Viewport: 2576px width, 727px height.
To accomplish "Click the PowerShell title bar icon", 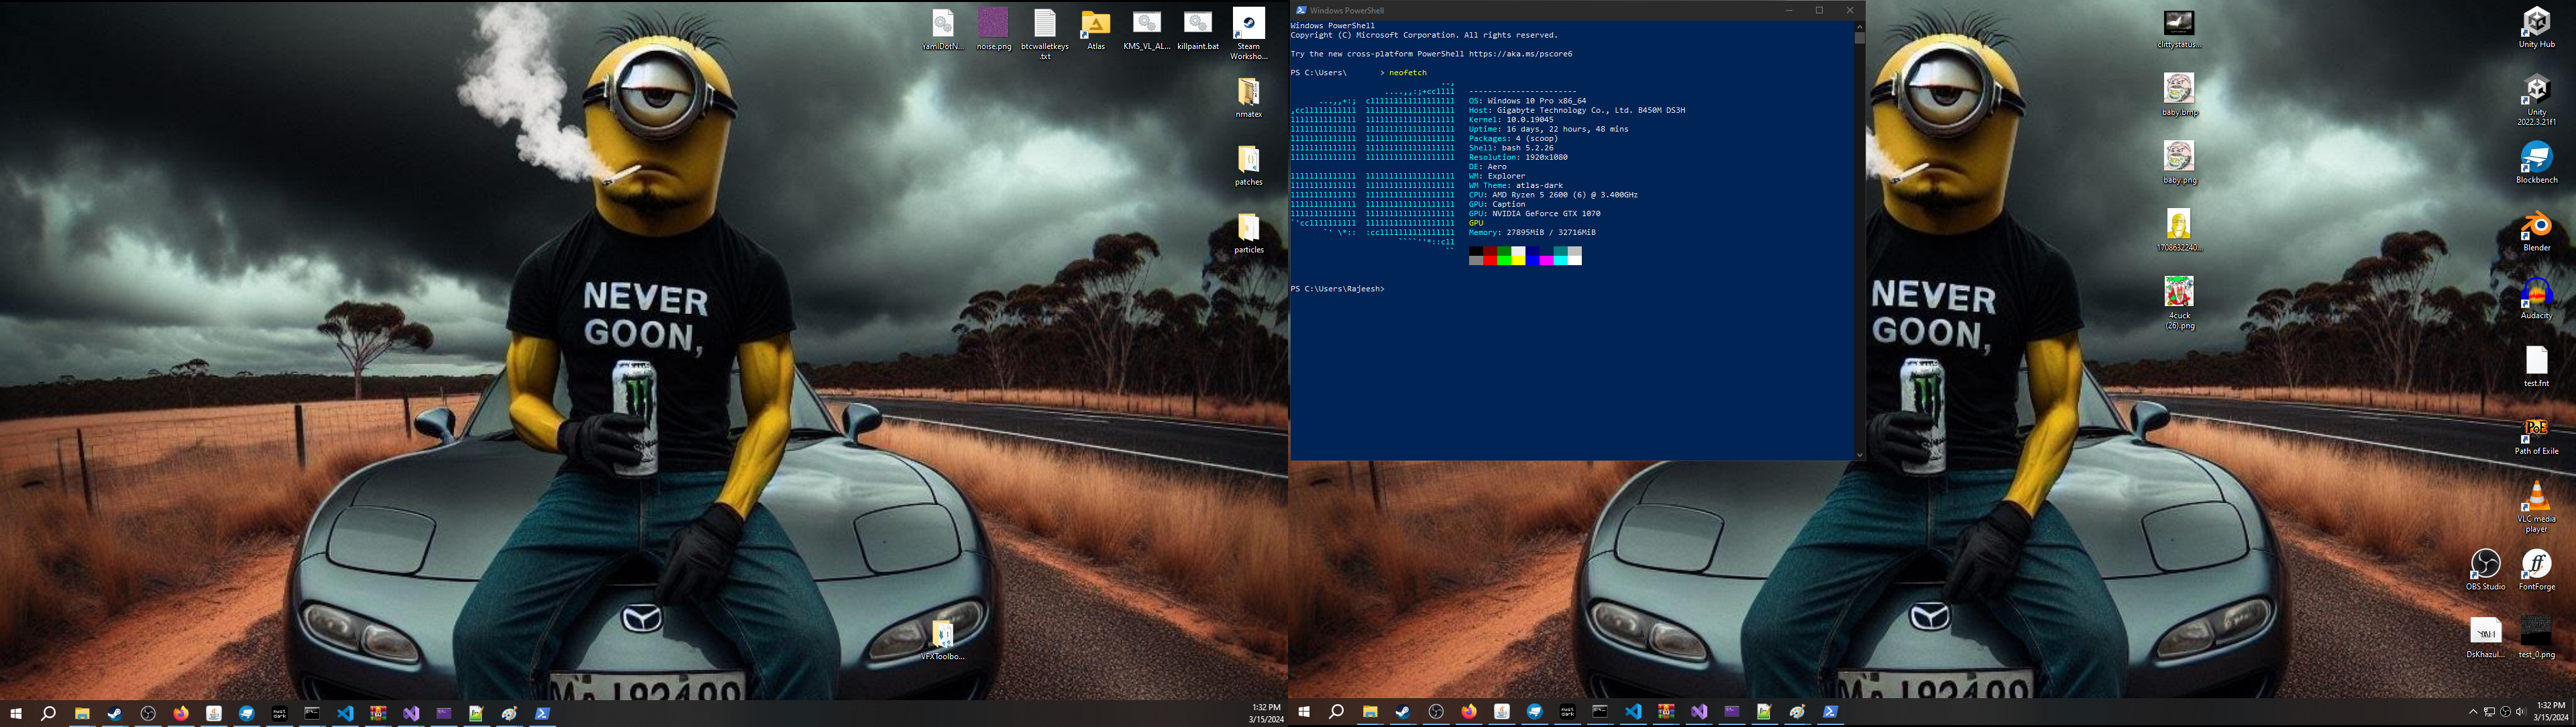I will click(1301, 10).
